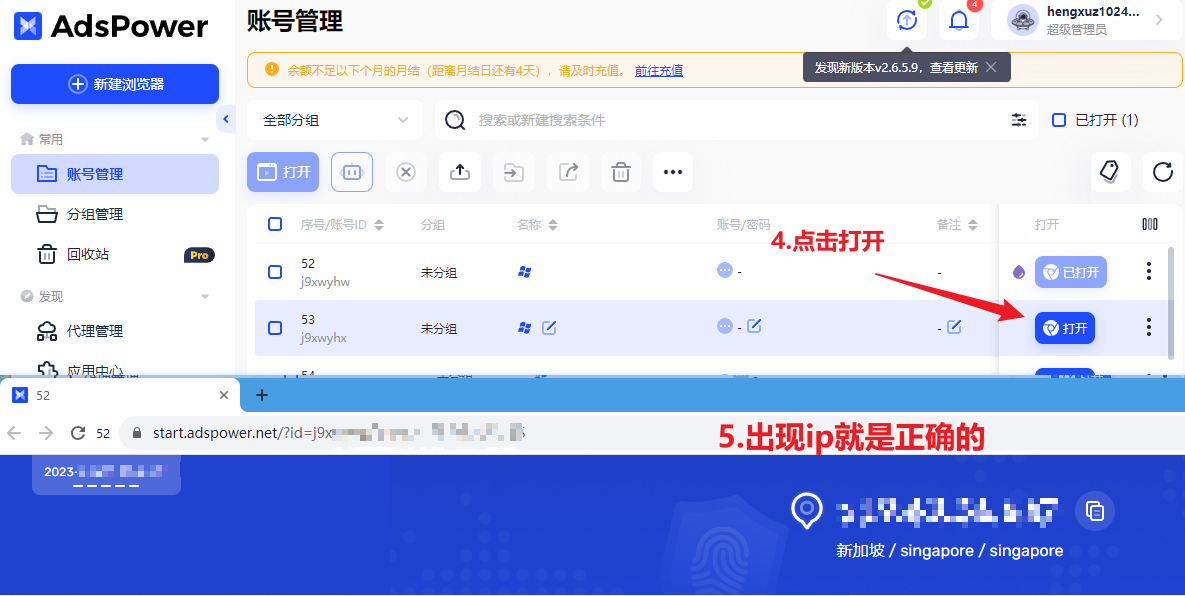Click the RPA robot toolbar icon
This screenshot has height=596, width=1185.
[352, 172]
